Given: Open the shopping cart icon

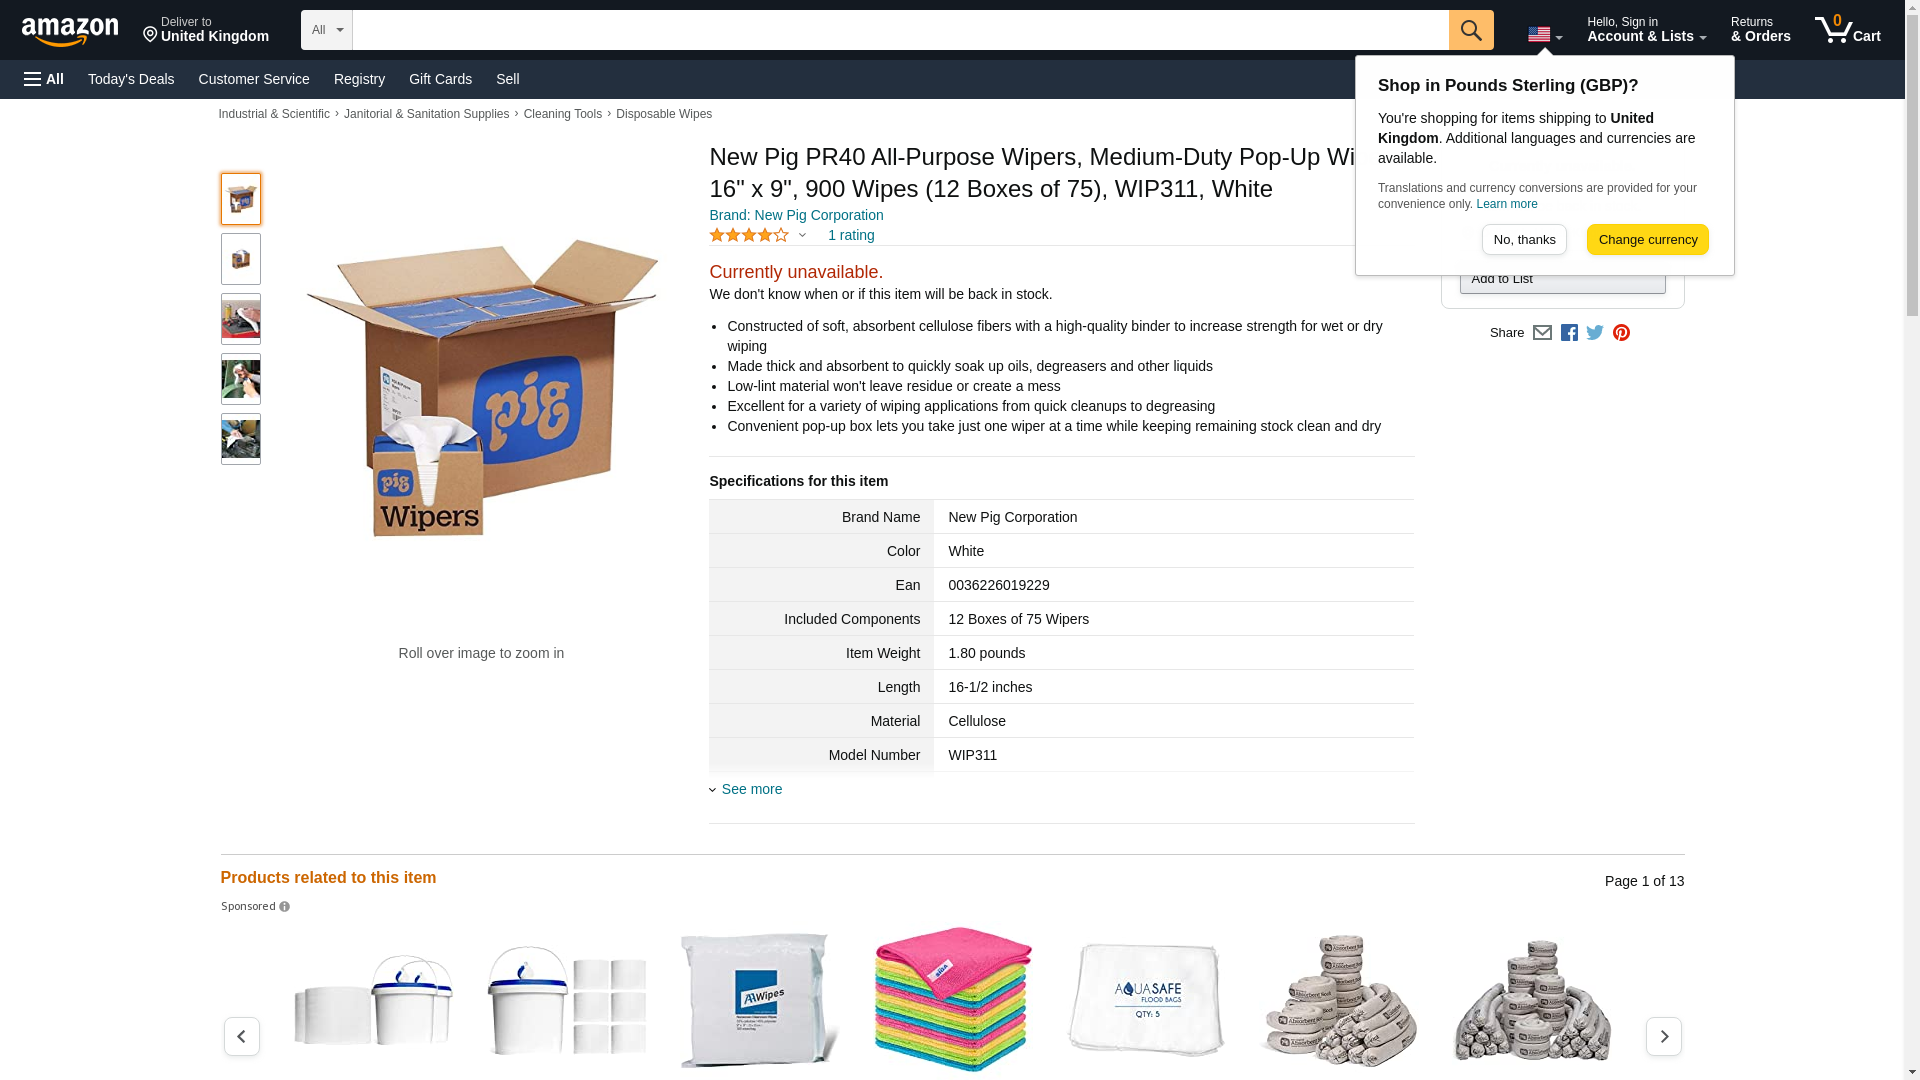Looking at the screenshot, I should 1847,30.
